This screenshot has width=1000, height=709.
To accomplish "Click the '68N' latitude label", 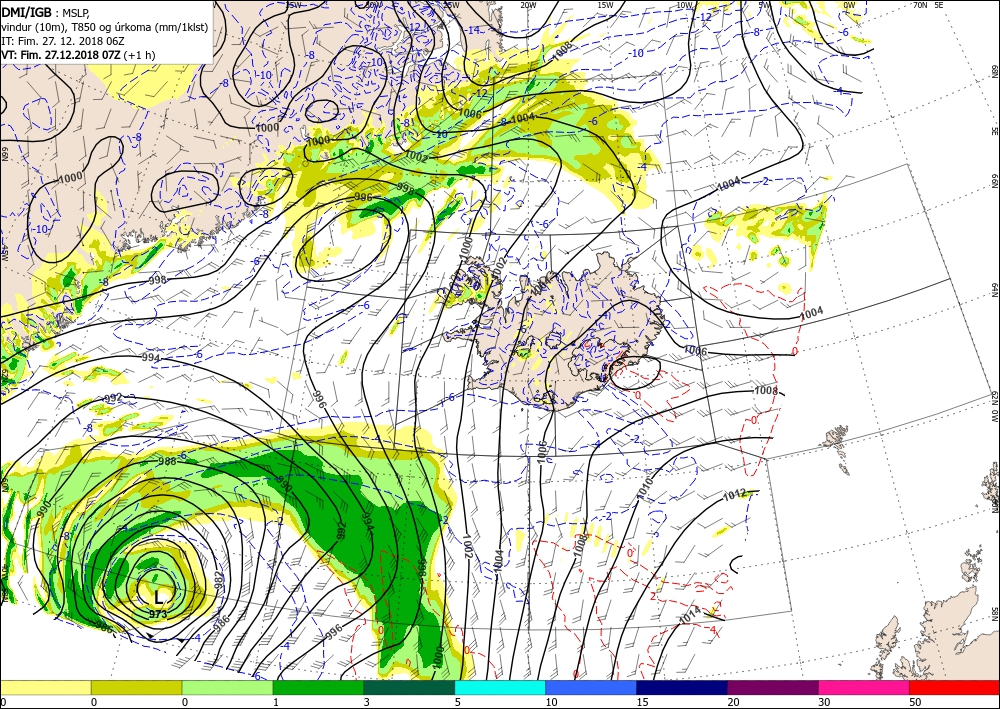I will click(x=994, y=71).
